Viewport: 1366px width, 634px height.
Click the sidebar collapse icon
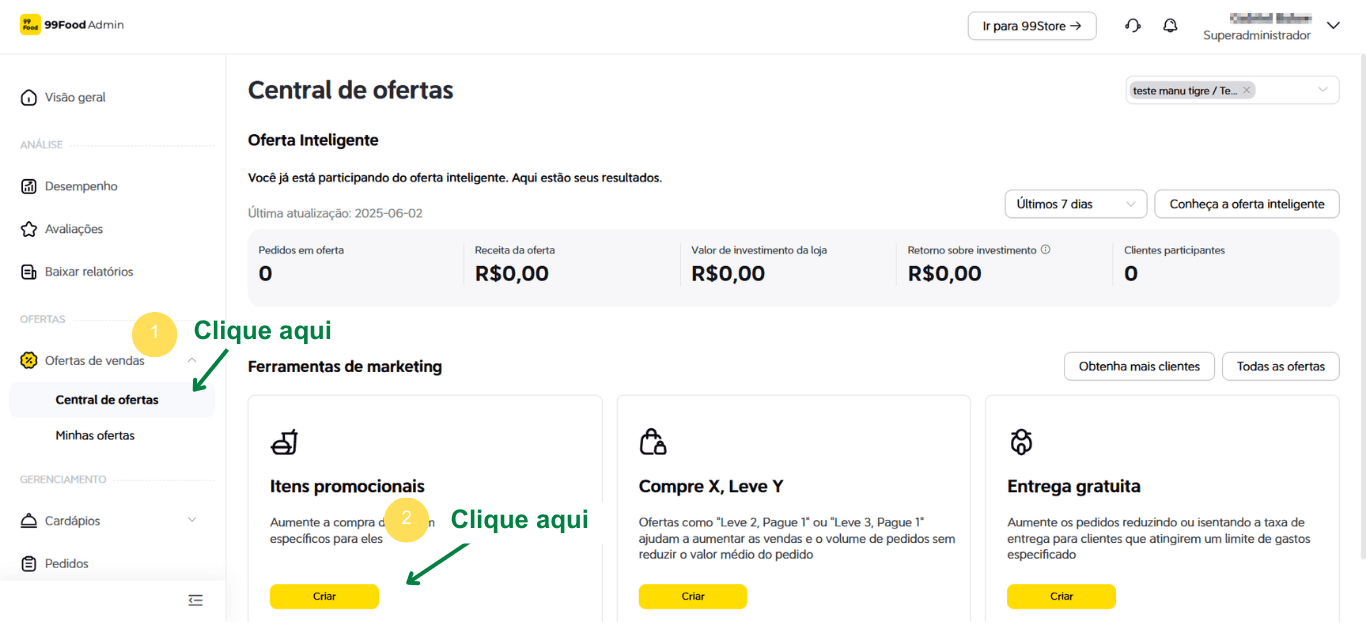195,600
